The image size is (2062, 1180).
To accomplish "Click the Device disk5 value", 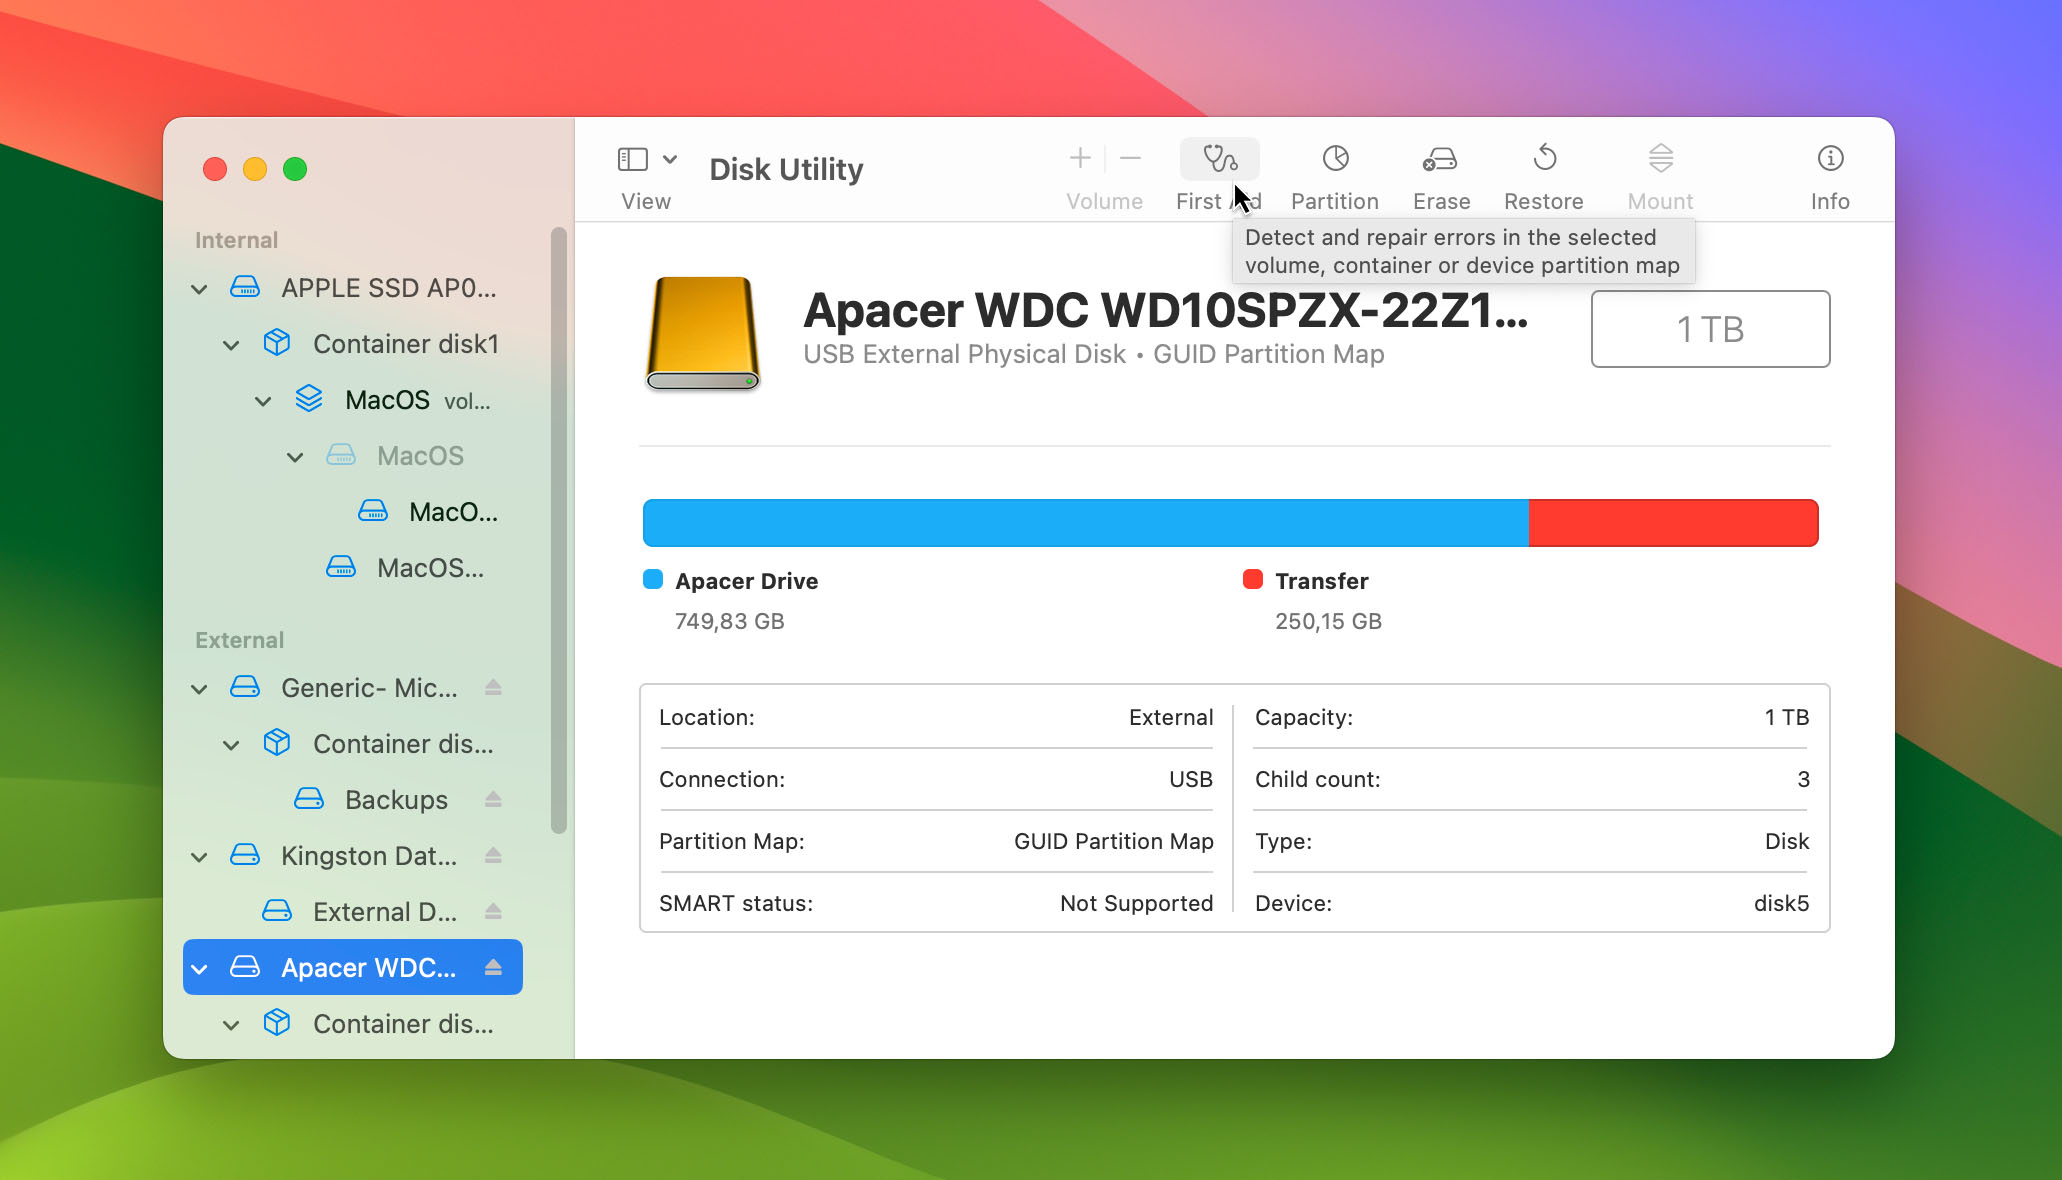I will 1781,903.
